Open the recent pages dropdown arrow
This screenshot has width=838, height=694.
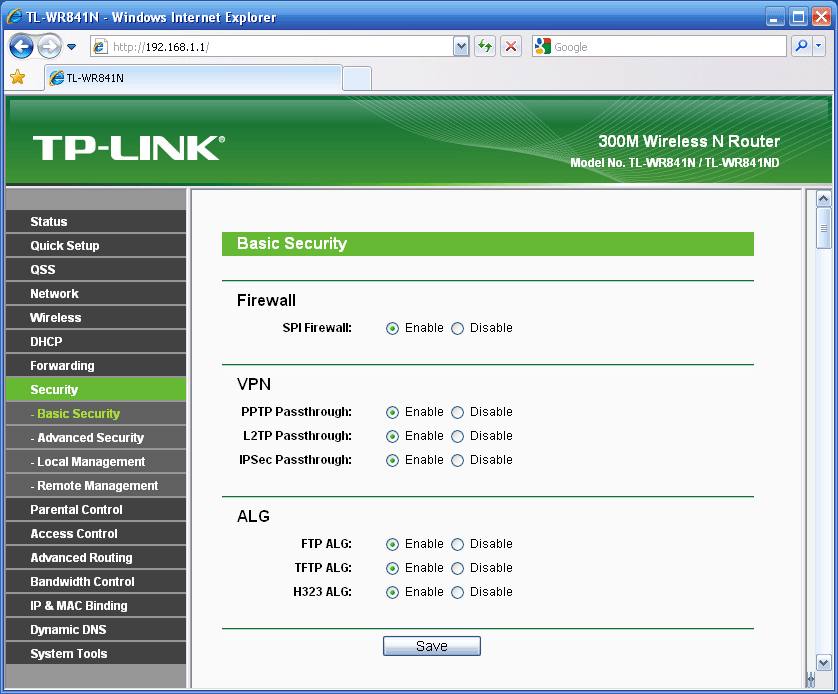coord(72,47)
